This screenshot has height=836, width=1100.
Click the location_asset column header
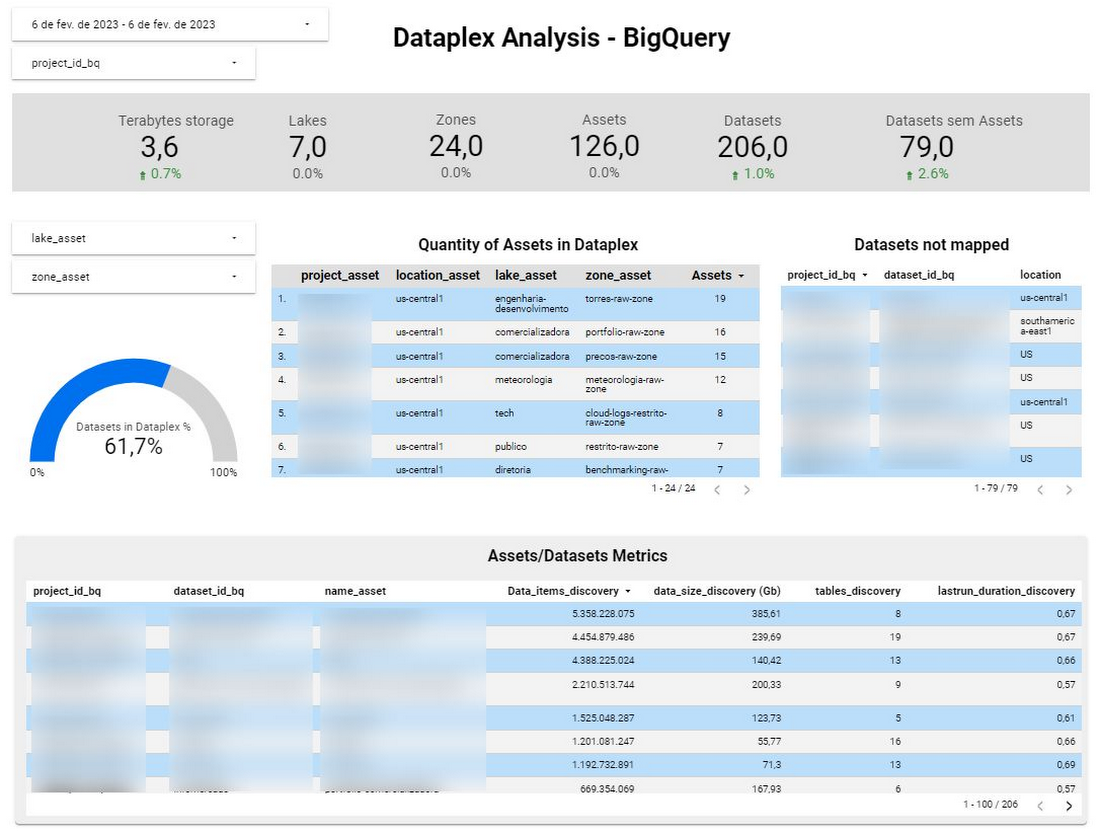pyautogui.click(x=438, y=276)
